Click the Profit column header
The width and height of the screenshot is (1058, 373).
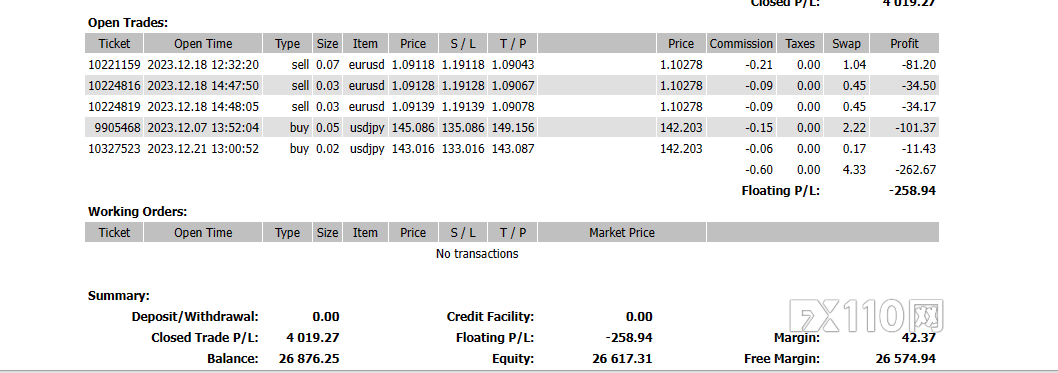pos(904,44)
